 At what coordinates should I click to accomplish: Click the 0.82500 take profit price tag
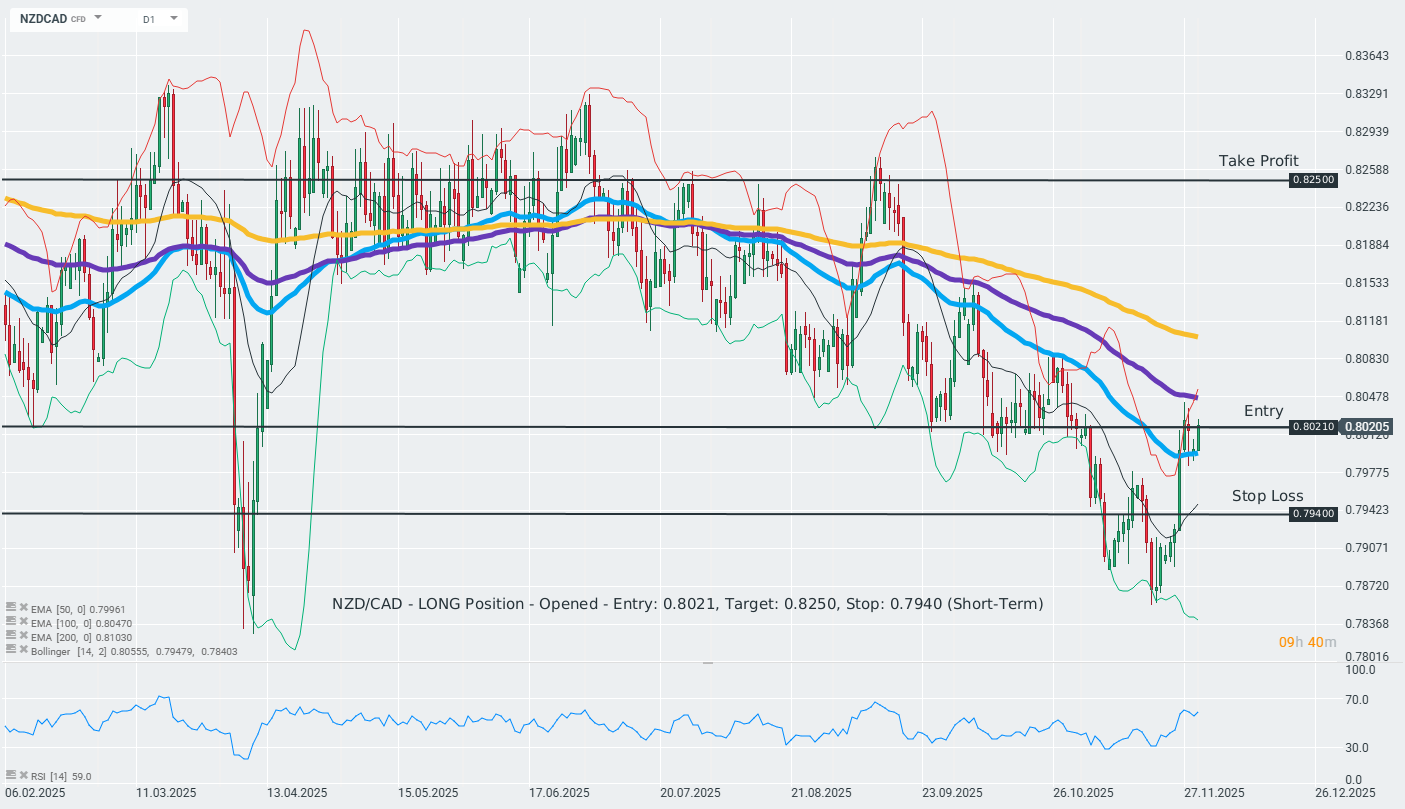coord(1313,180)
